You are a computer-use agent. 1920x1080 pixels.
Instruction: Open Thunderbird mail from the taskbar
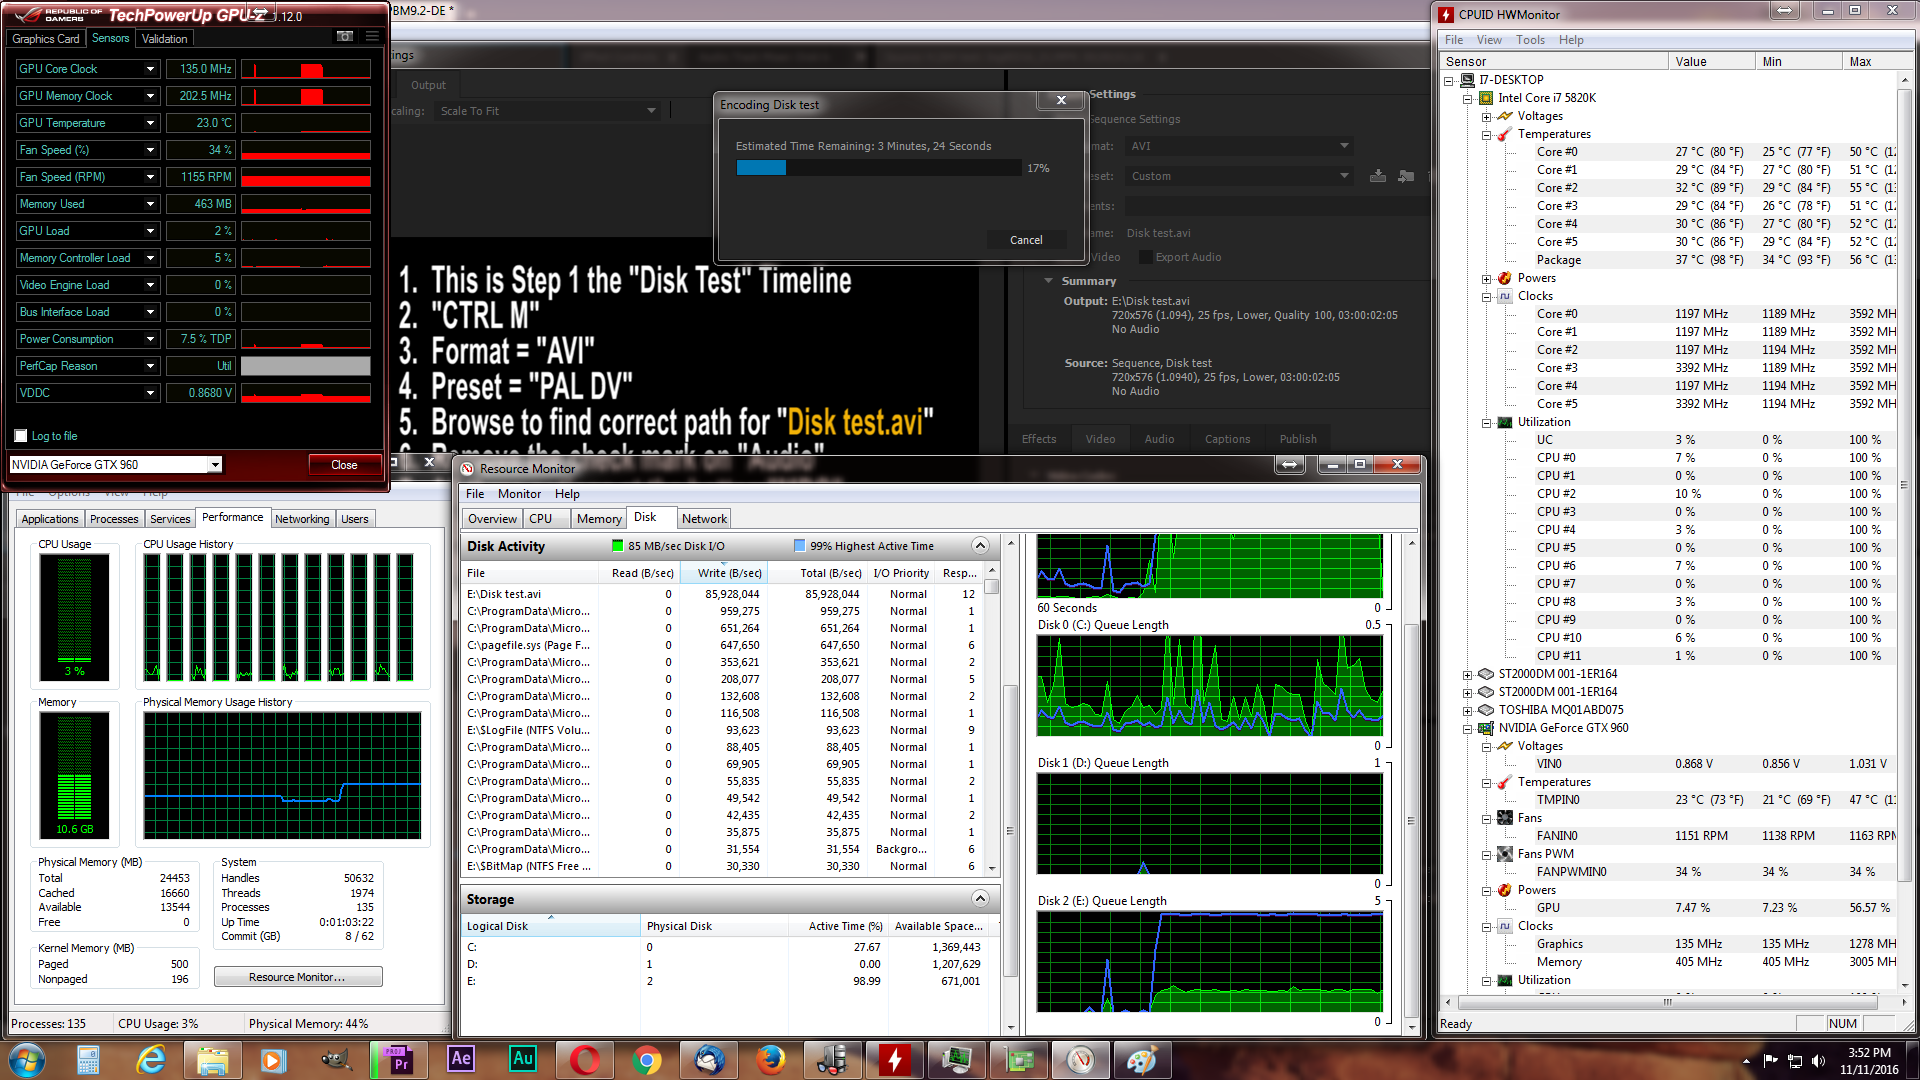[709, 1060]
